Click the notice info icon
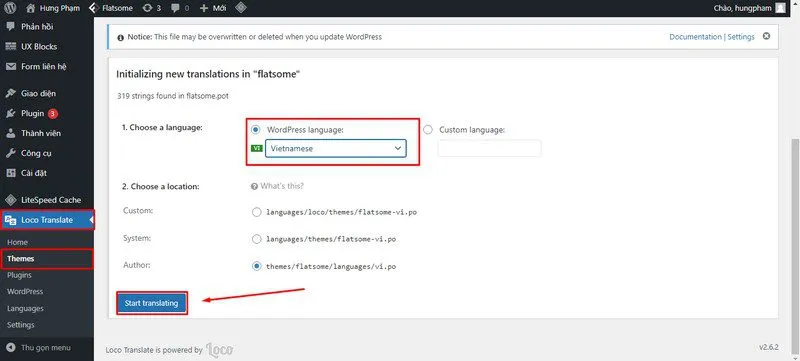Viewport: 800px width, 361px height. pos(120,37)
